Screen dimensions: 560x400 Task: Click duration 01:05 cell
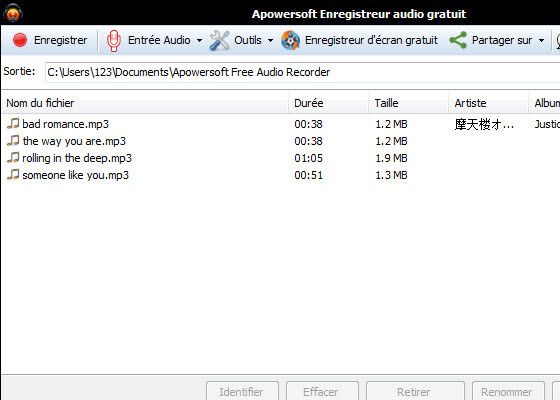[x=309, y=158]
